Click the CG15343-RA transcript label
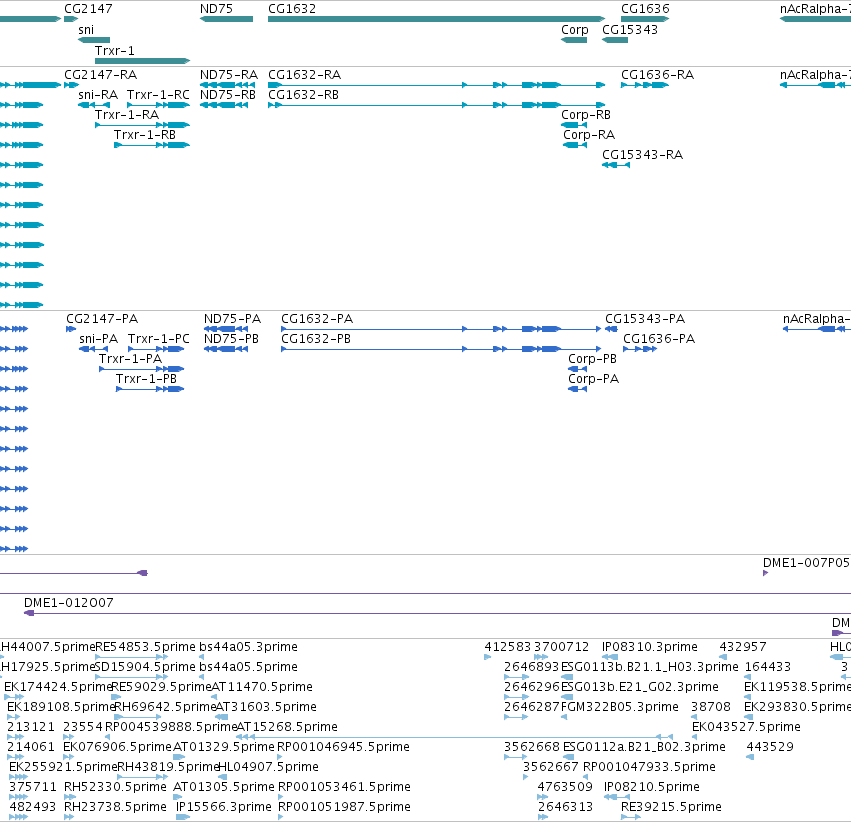 pyautogui.click(x=642, y=155)
